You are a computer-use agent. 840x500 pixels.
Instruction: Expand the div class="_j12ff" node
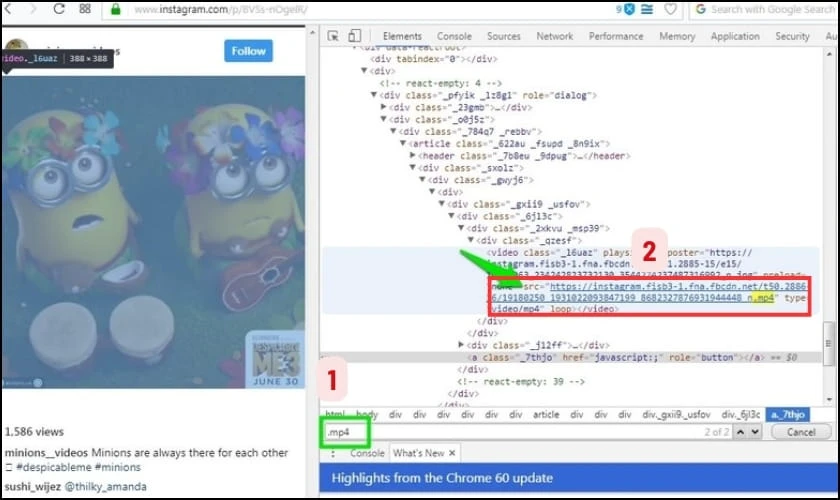(x=461, y=345)
